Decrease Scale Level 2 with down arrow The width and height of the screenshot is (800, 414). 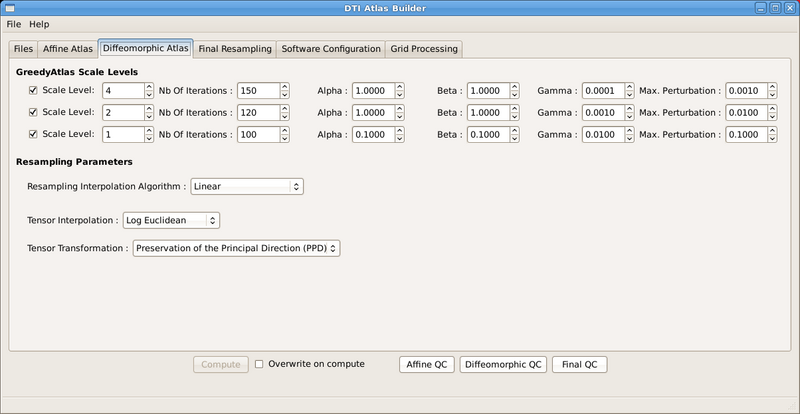149,117
